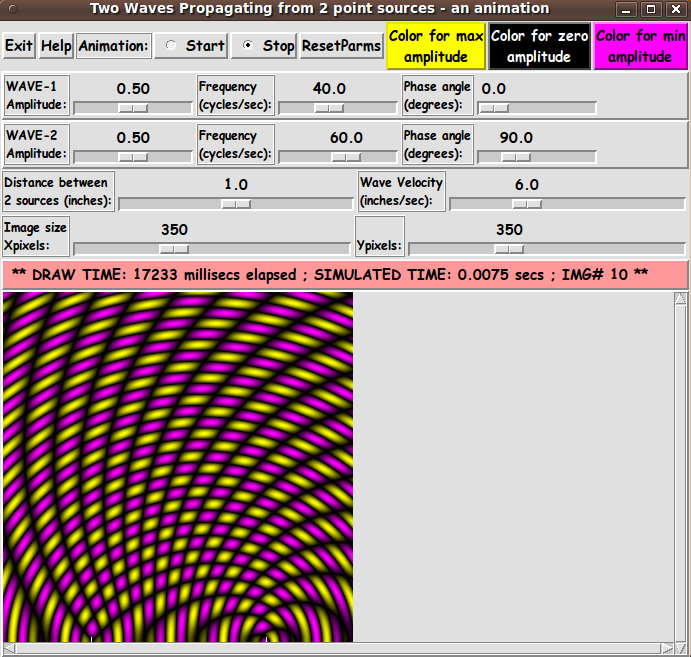
Task: Click the WAVE-1 Amplitude label
Action: click(x=37, y=95)
